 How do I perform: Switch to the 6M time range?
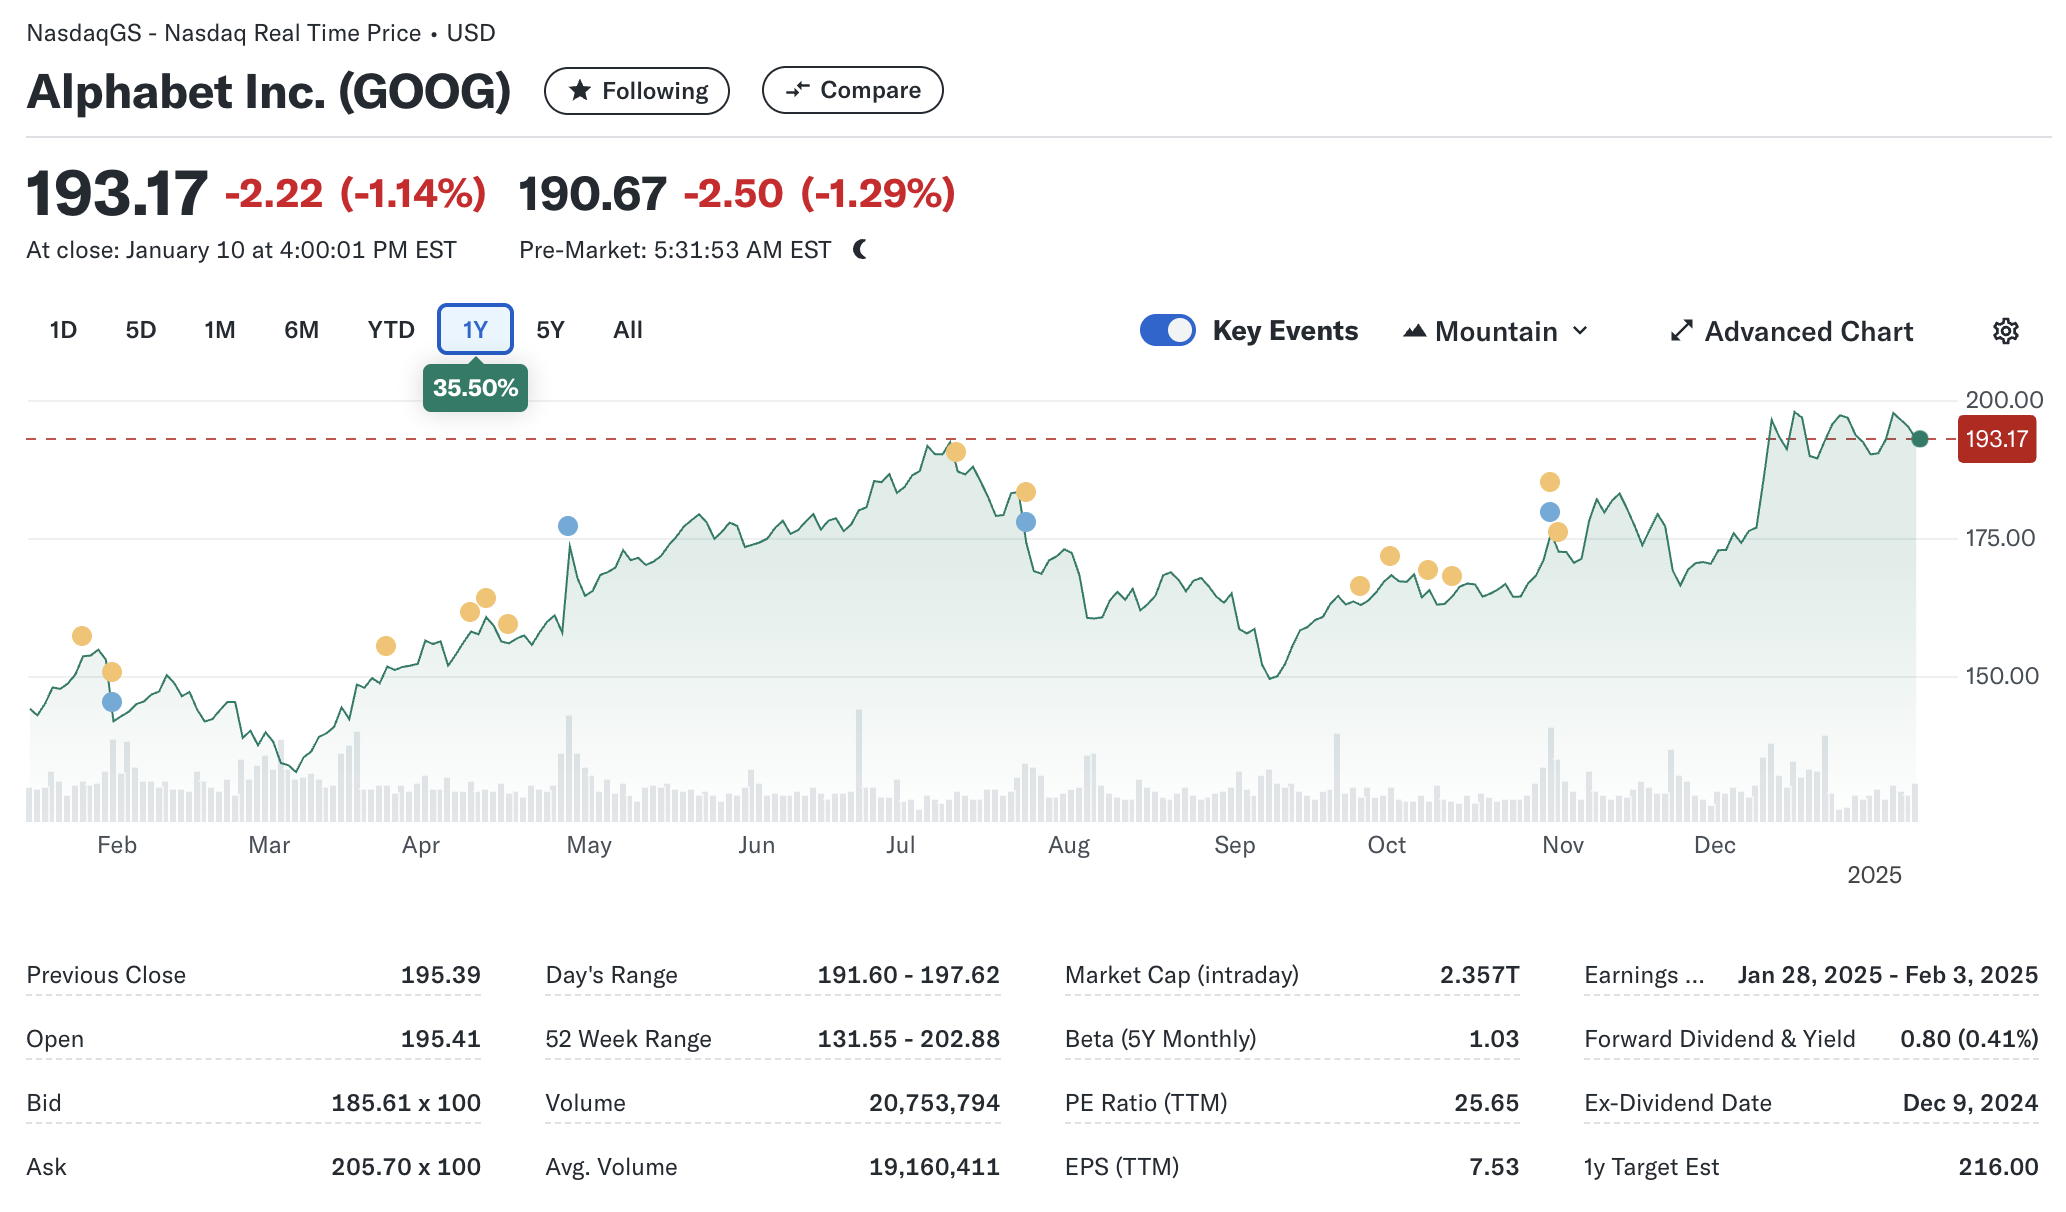tap(301, 330)
